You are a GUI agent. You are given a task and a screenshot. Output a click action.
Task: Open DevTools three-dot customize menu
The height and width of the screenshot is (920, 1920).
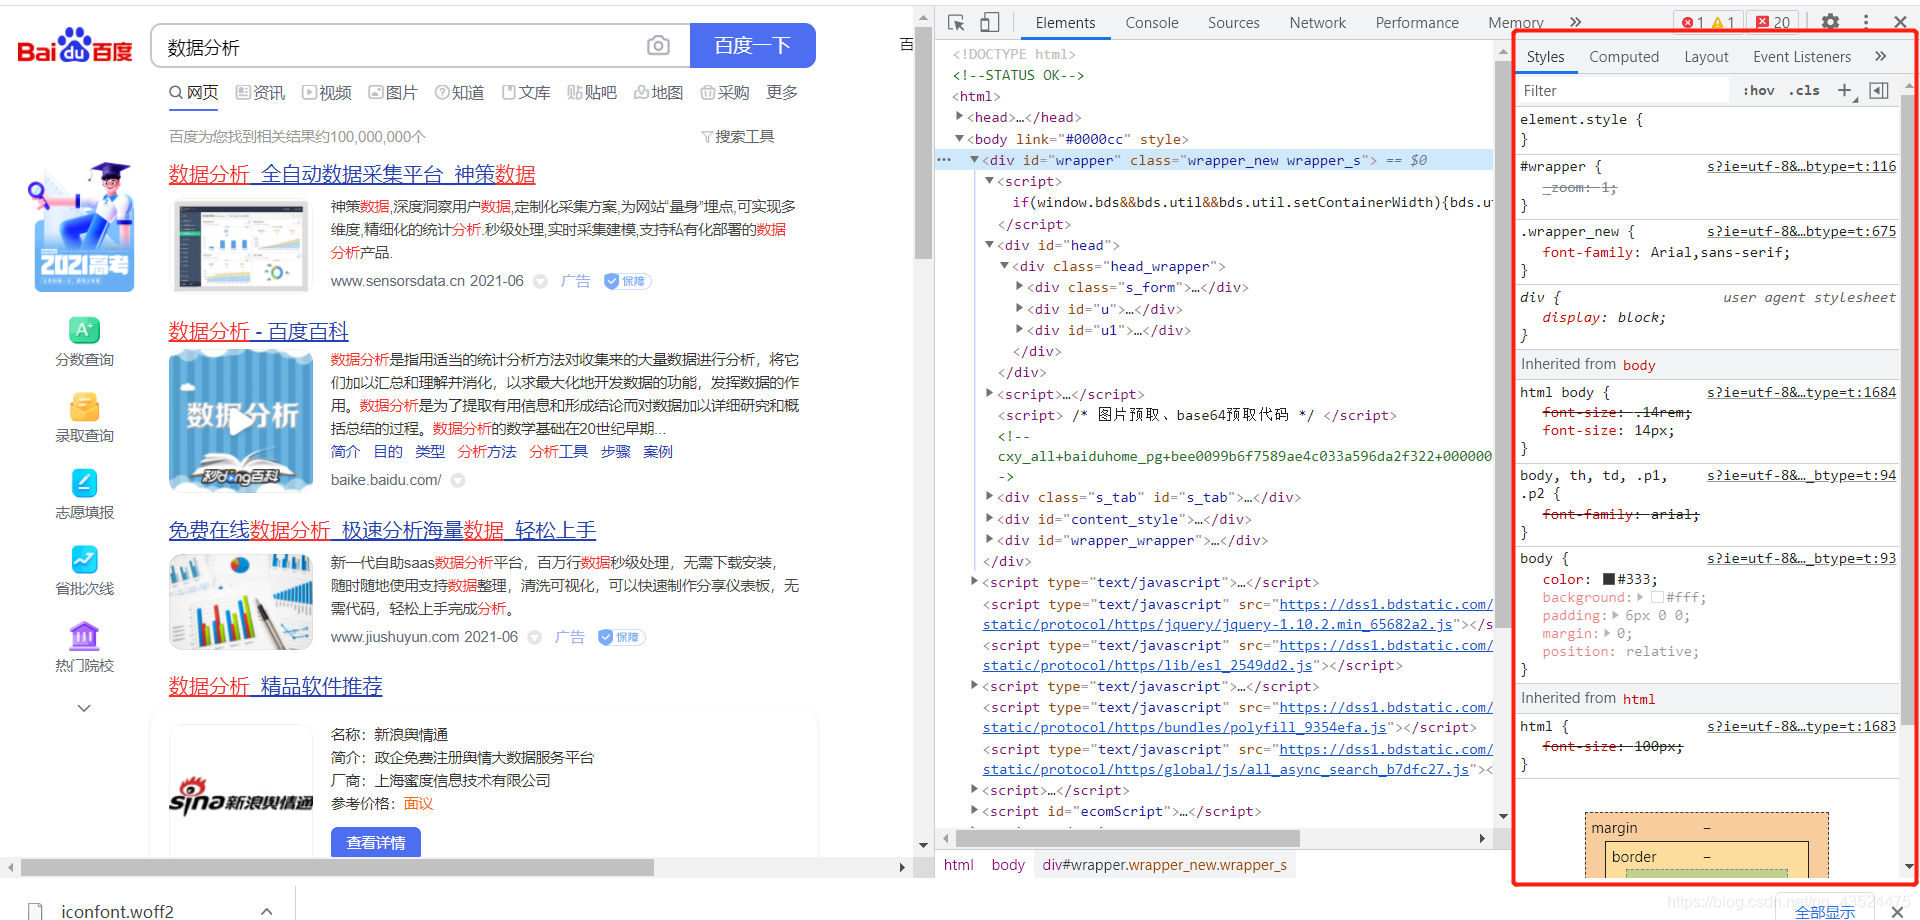[x=1866, y=21]
